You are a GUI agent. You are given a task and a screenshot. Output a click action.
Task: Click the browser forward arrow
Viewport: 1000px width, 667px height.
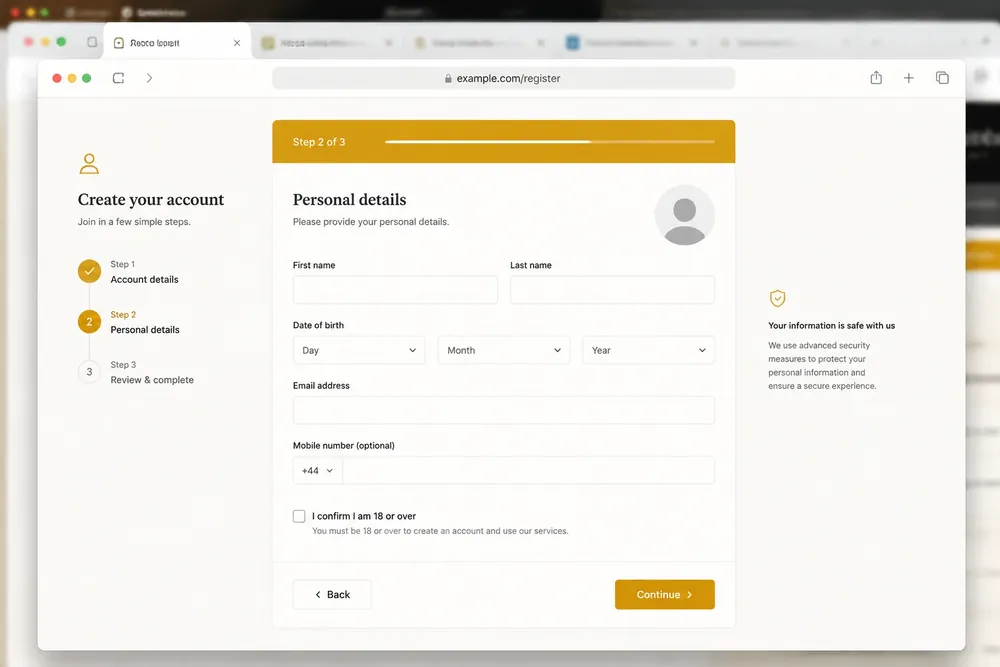click(x=149, y=78)
